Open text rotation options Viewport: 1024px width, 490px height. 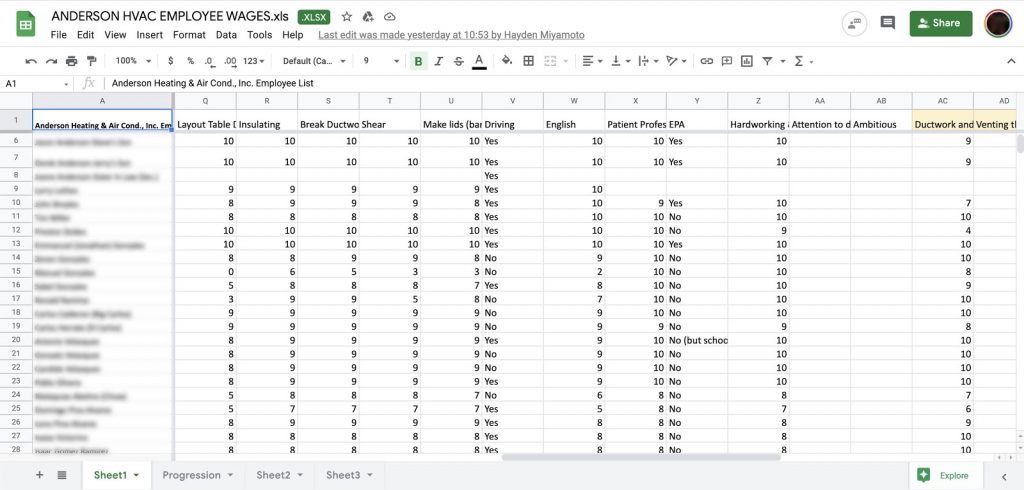click(x=675, y=61)
